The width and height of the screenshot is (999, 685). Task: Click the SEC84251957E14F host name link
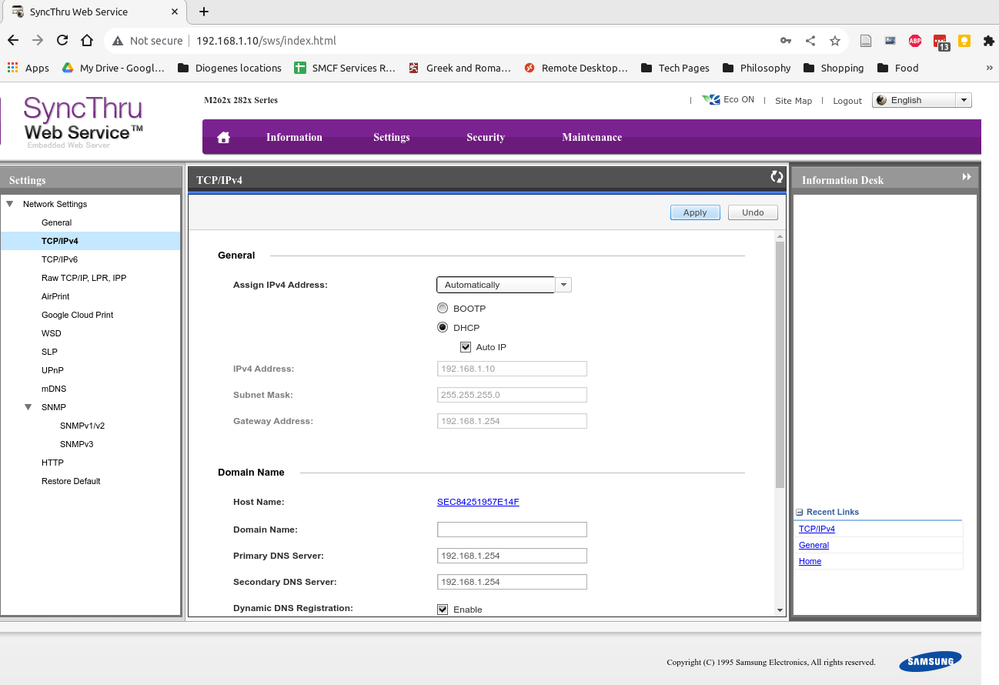click(x=478, y=501)
